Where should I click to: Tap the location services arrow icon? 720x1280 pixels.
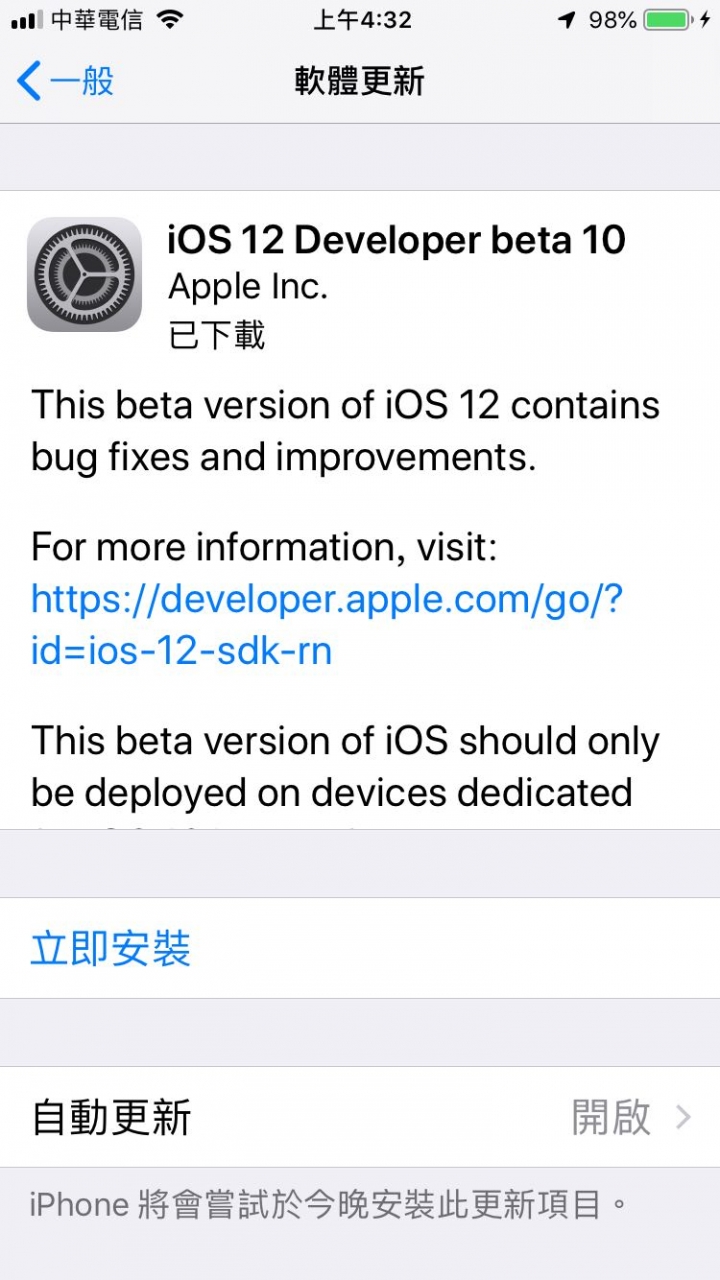click(567, 20)
